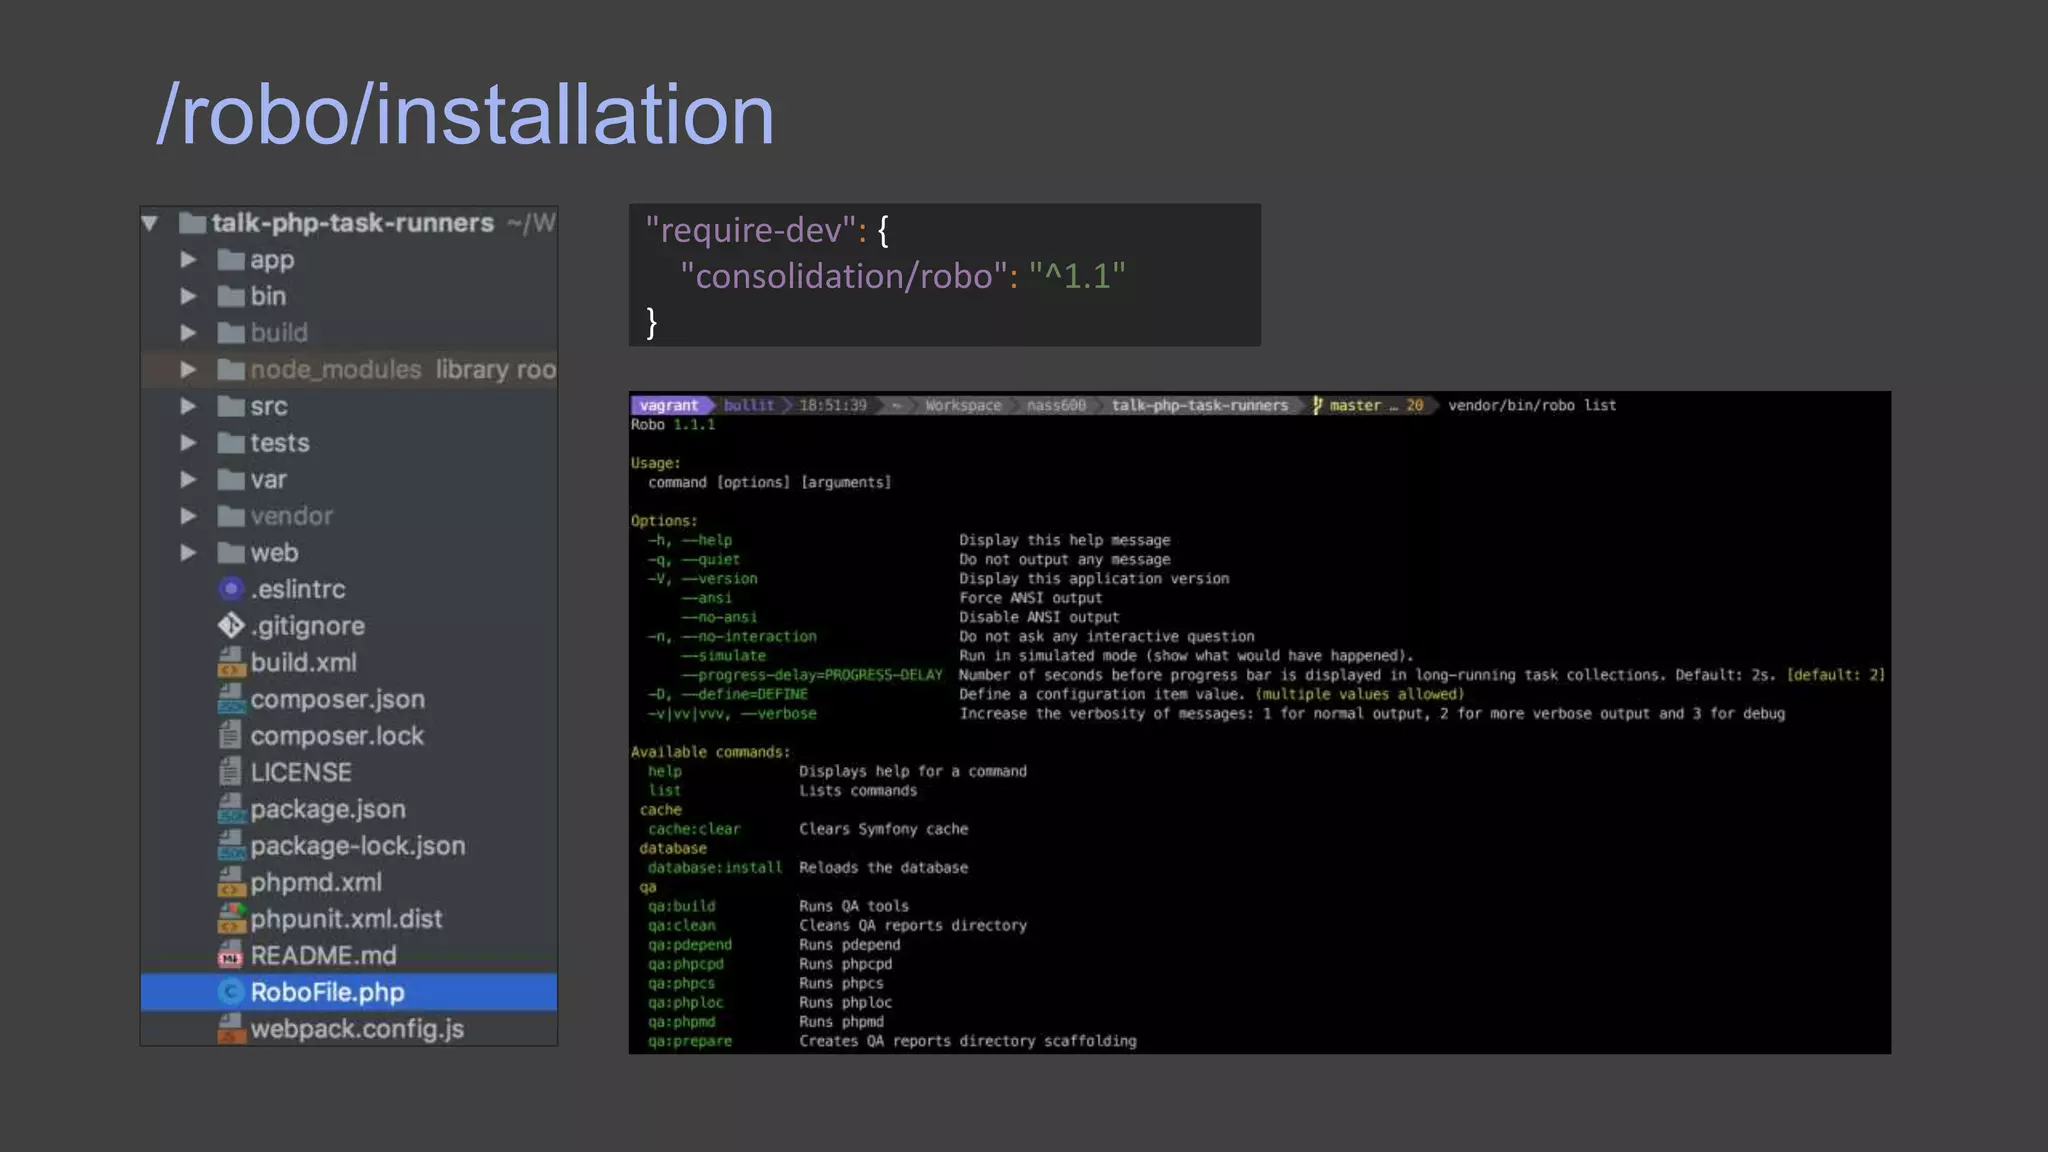Image resolution: width=2048 pixels, height=1152 pixels.
Task: Click the database:install command in terminal
Action: [x=715, y=868]
